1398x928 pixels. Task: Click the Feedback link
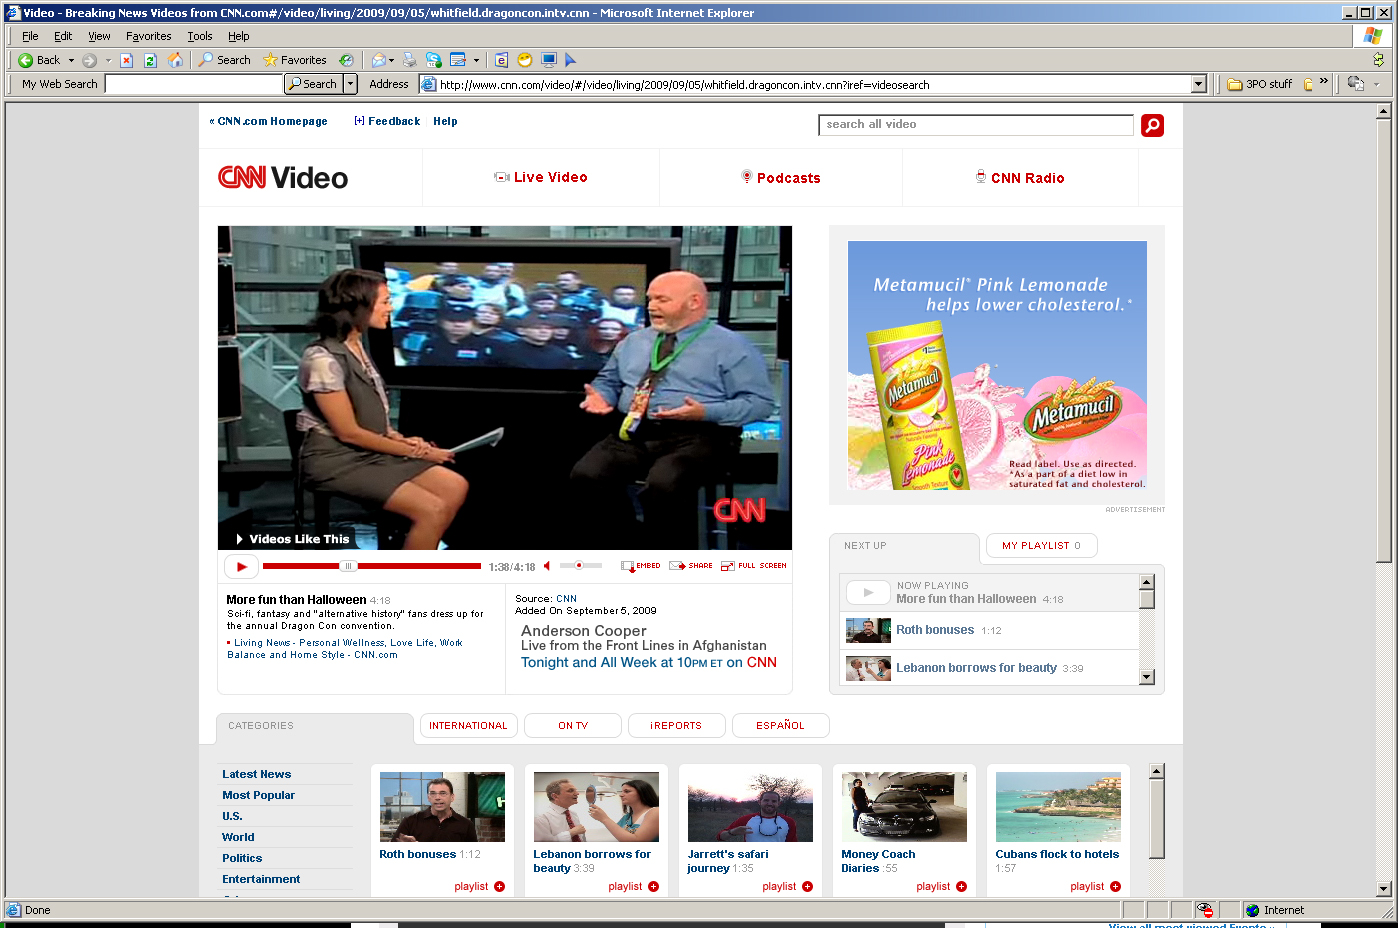[387, 121]
